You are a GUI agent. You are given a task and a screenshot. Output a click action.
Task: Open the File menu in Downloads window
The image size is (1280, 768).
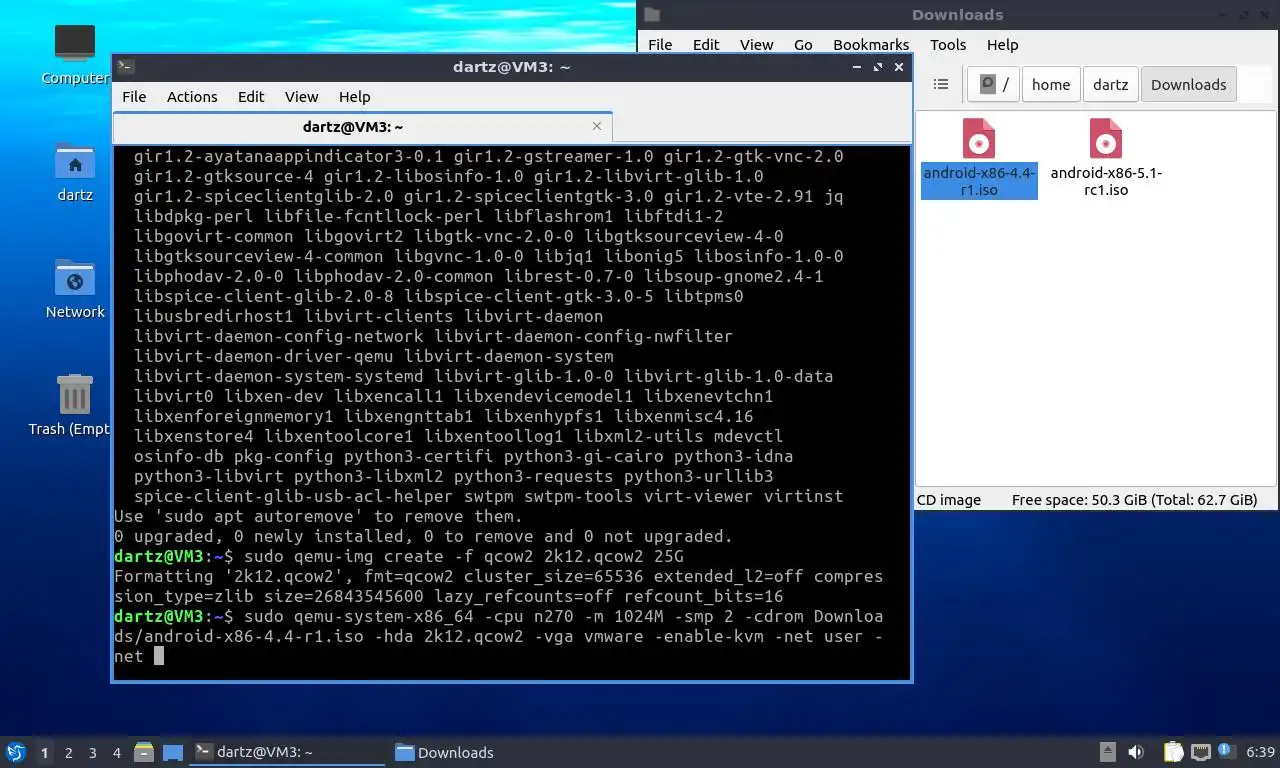[660, 45]
